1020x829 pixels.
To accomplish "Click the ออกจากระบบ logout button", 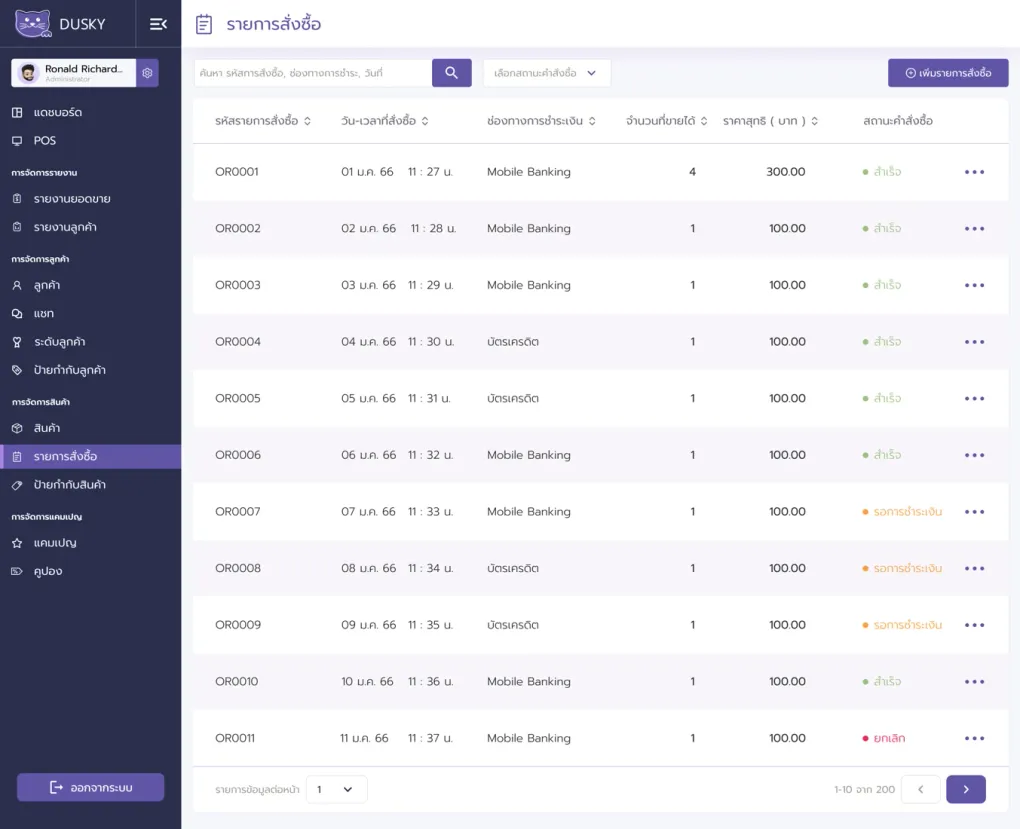I will 90,787.
